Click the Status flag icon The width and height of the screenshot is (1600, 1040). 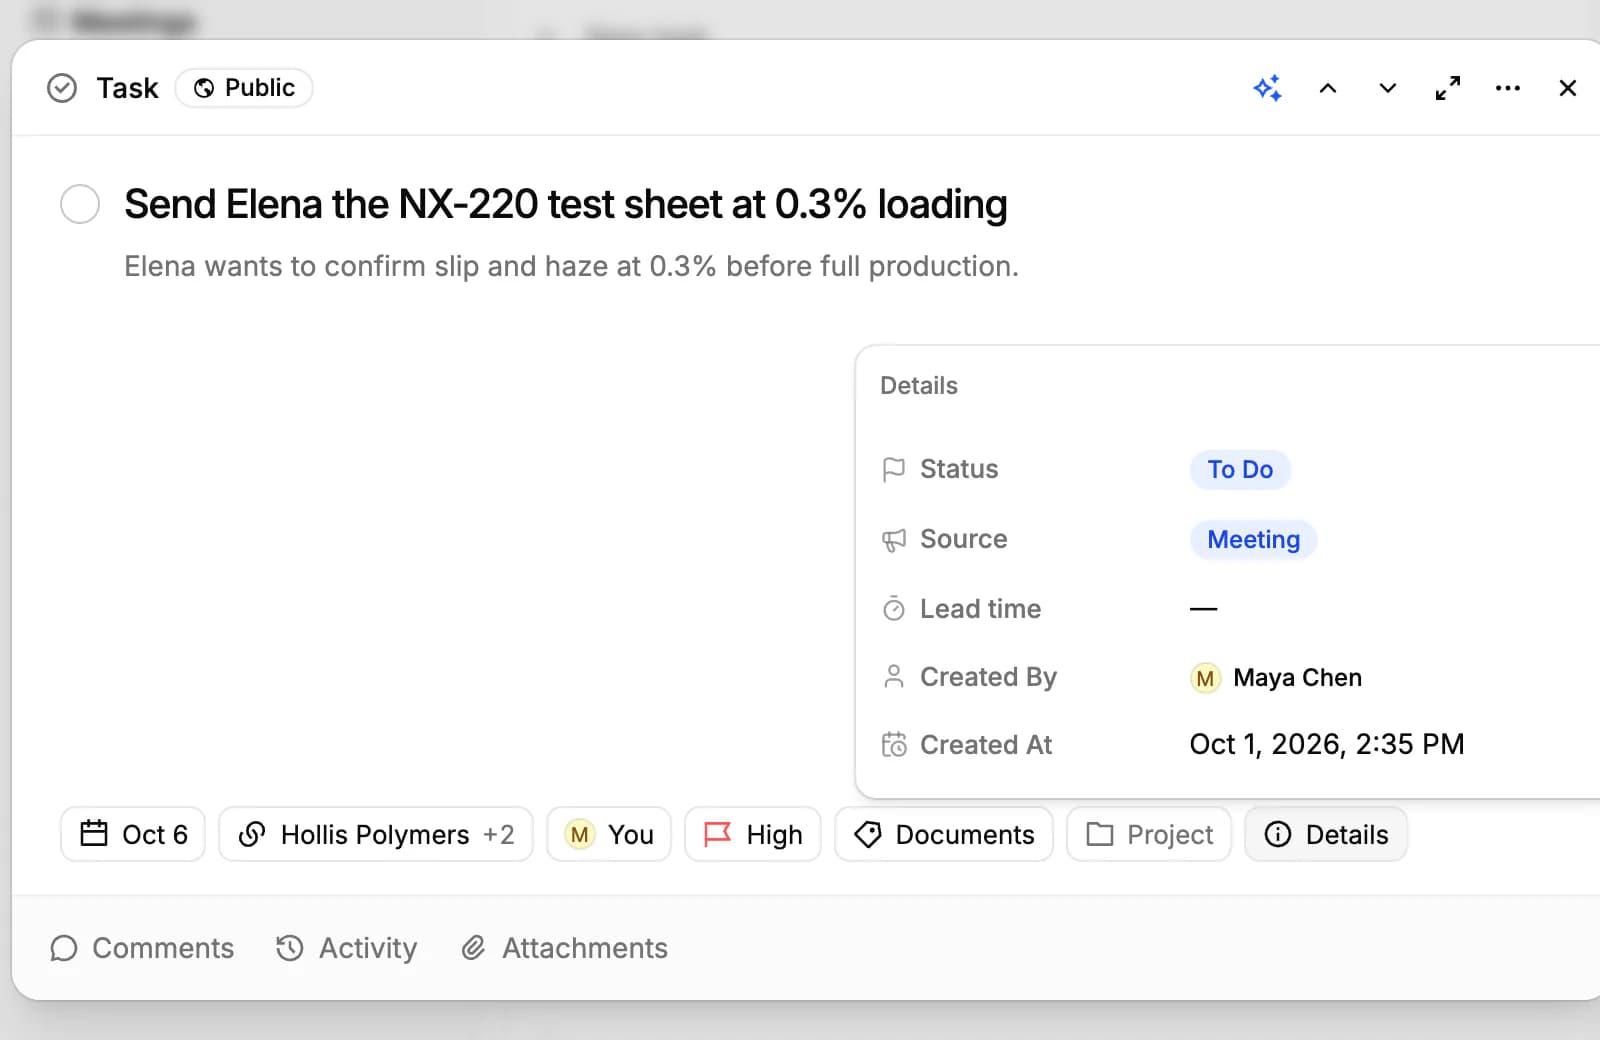pyautogui.click(x=894, y=470)
